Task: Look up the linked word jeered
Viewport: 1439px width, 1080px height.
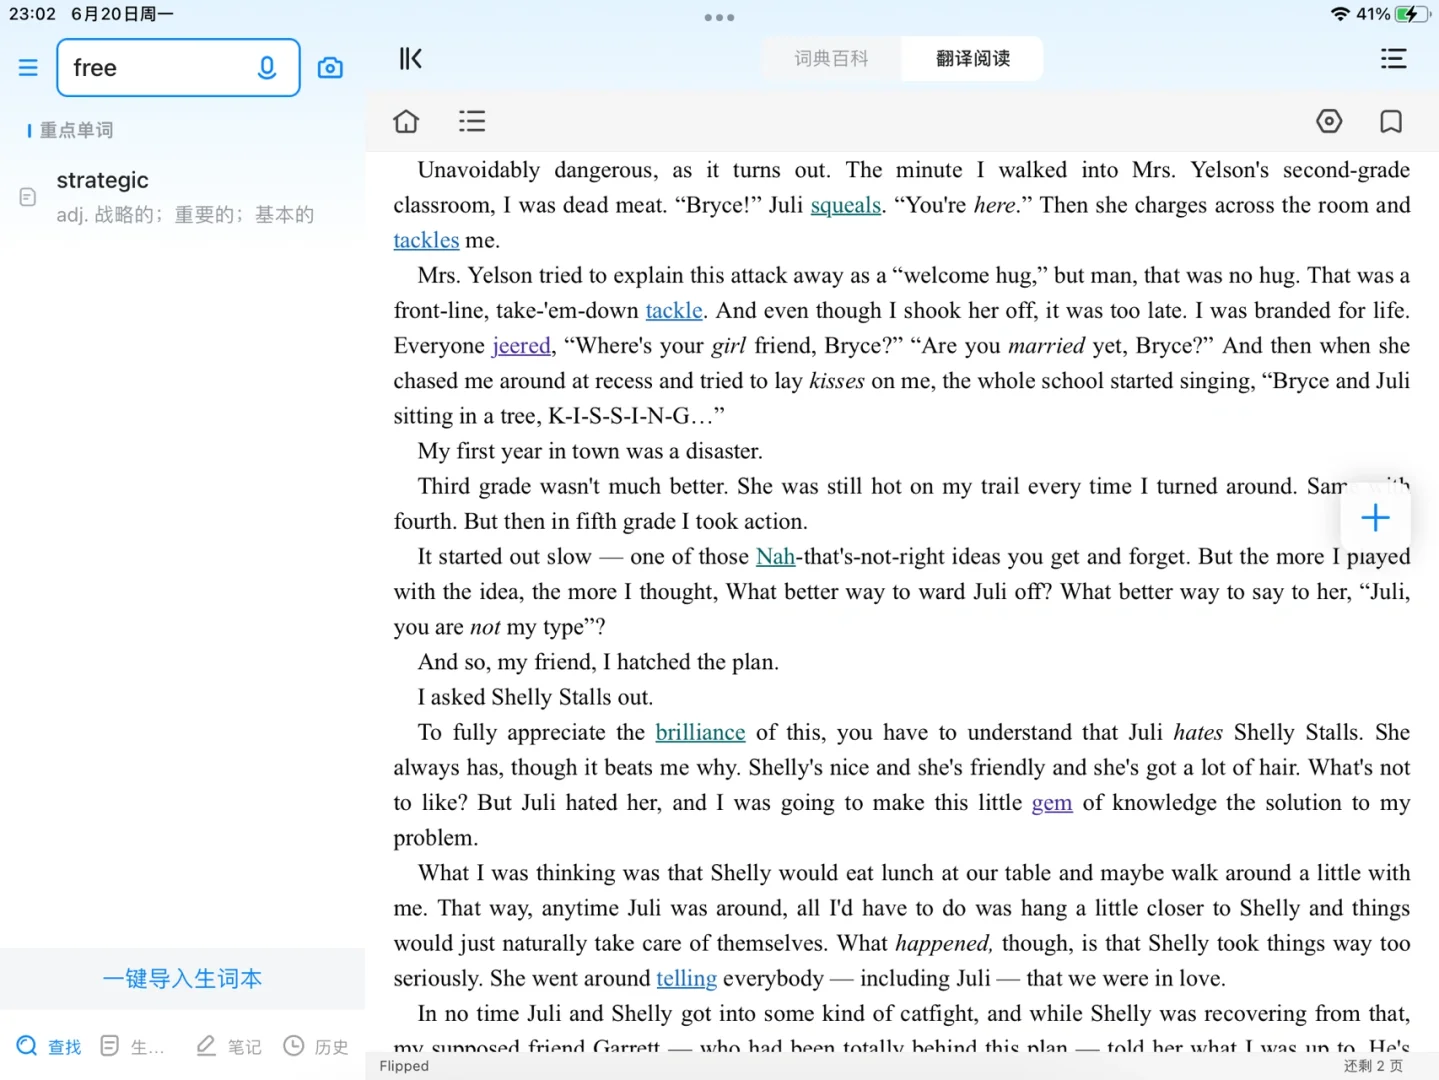Action: pos(521,345)
